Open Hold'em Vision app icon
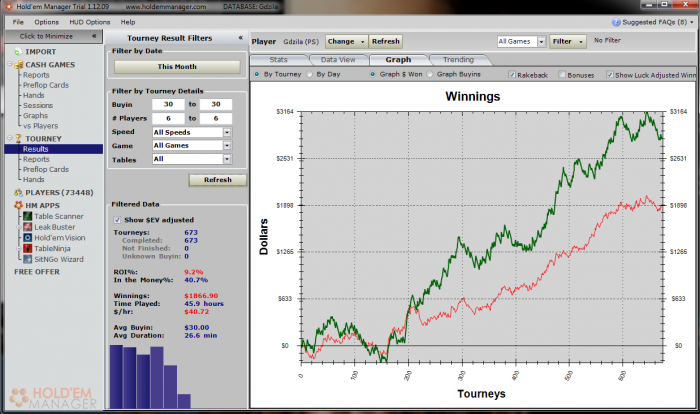Screen dimensions: 700x414 28,238
